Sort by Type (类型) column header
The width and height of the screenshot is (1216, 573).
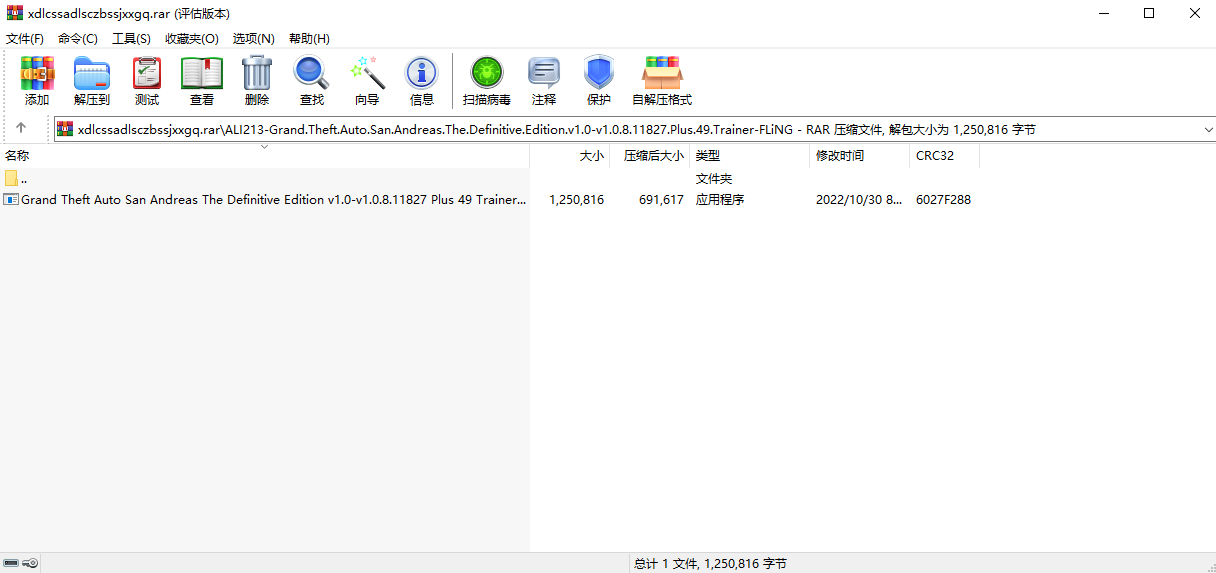pyautogui.click(x=749, y=156)
